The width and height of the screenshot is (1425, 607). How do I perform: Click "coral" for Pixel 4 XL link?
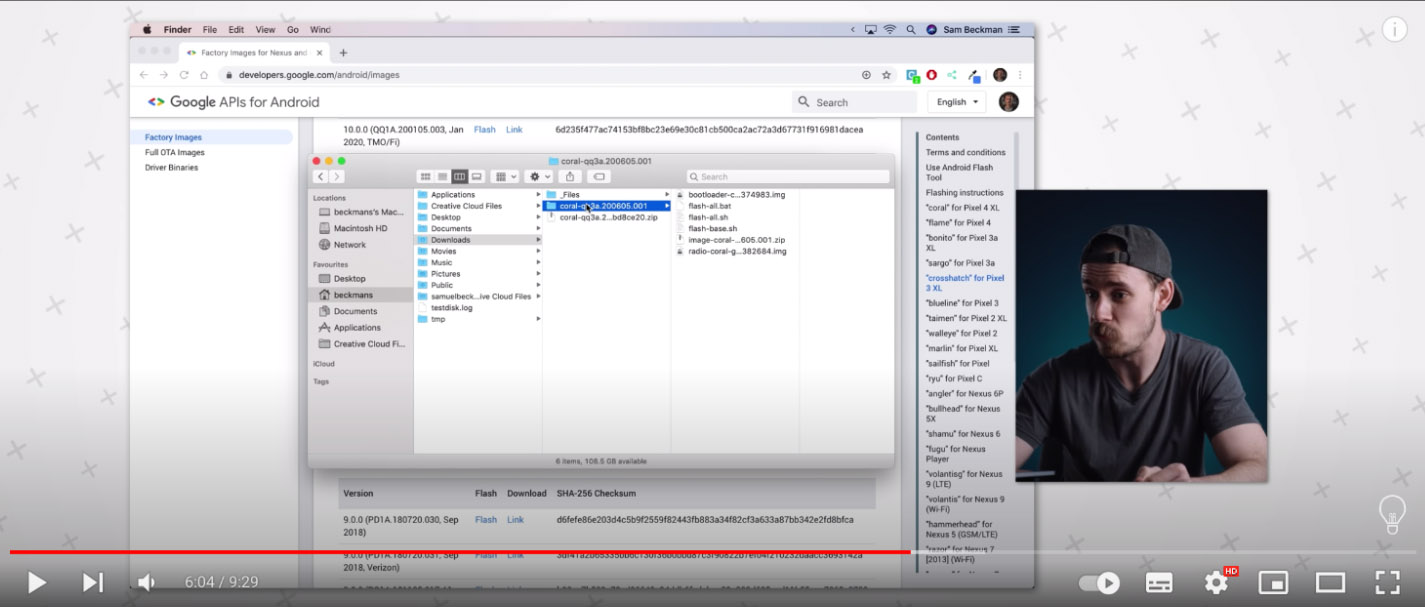click(x=962, y=208)
